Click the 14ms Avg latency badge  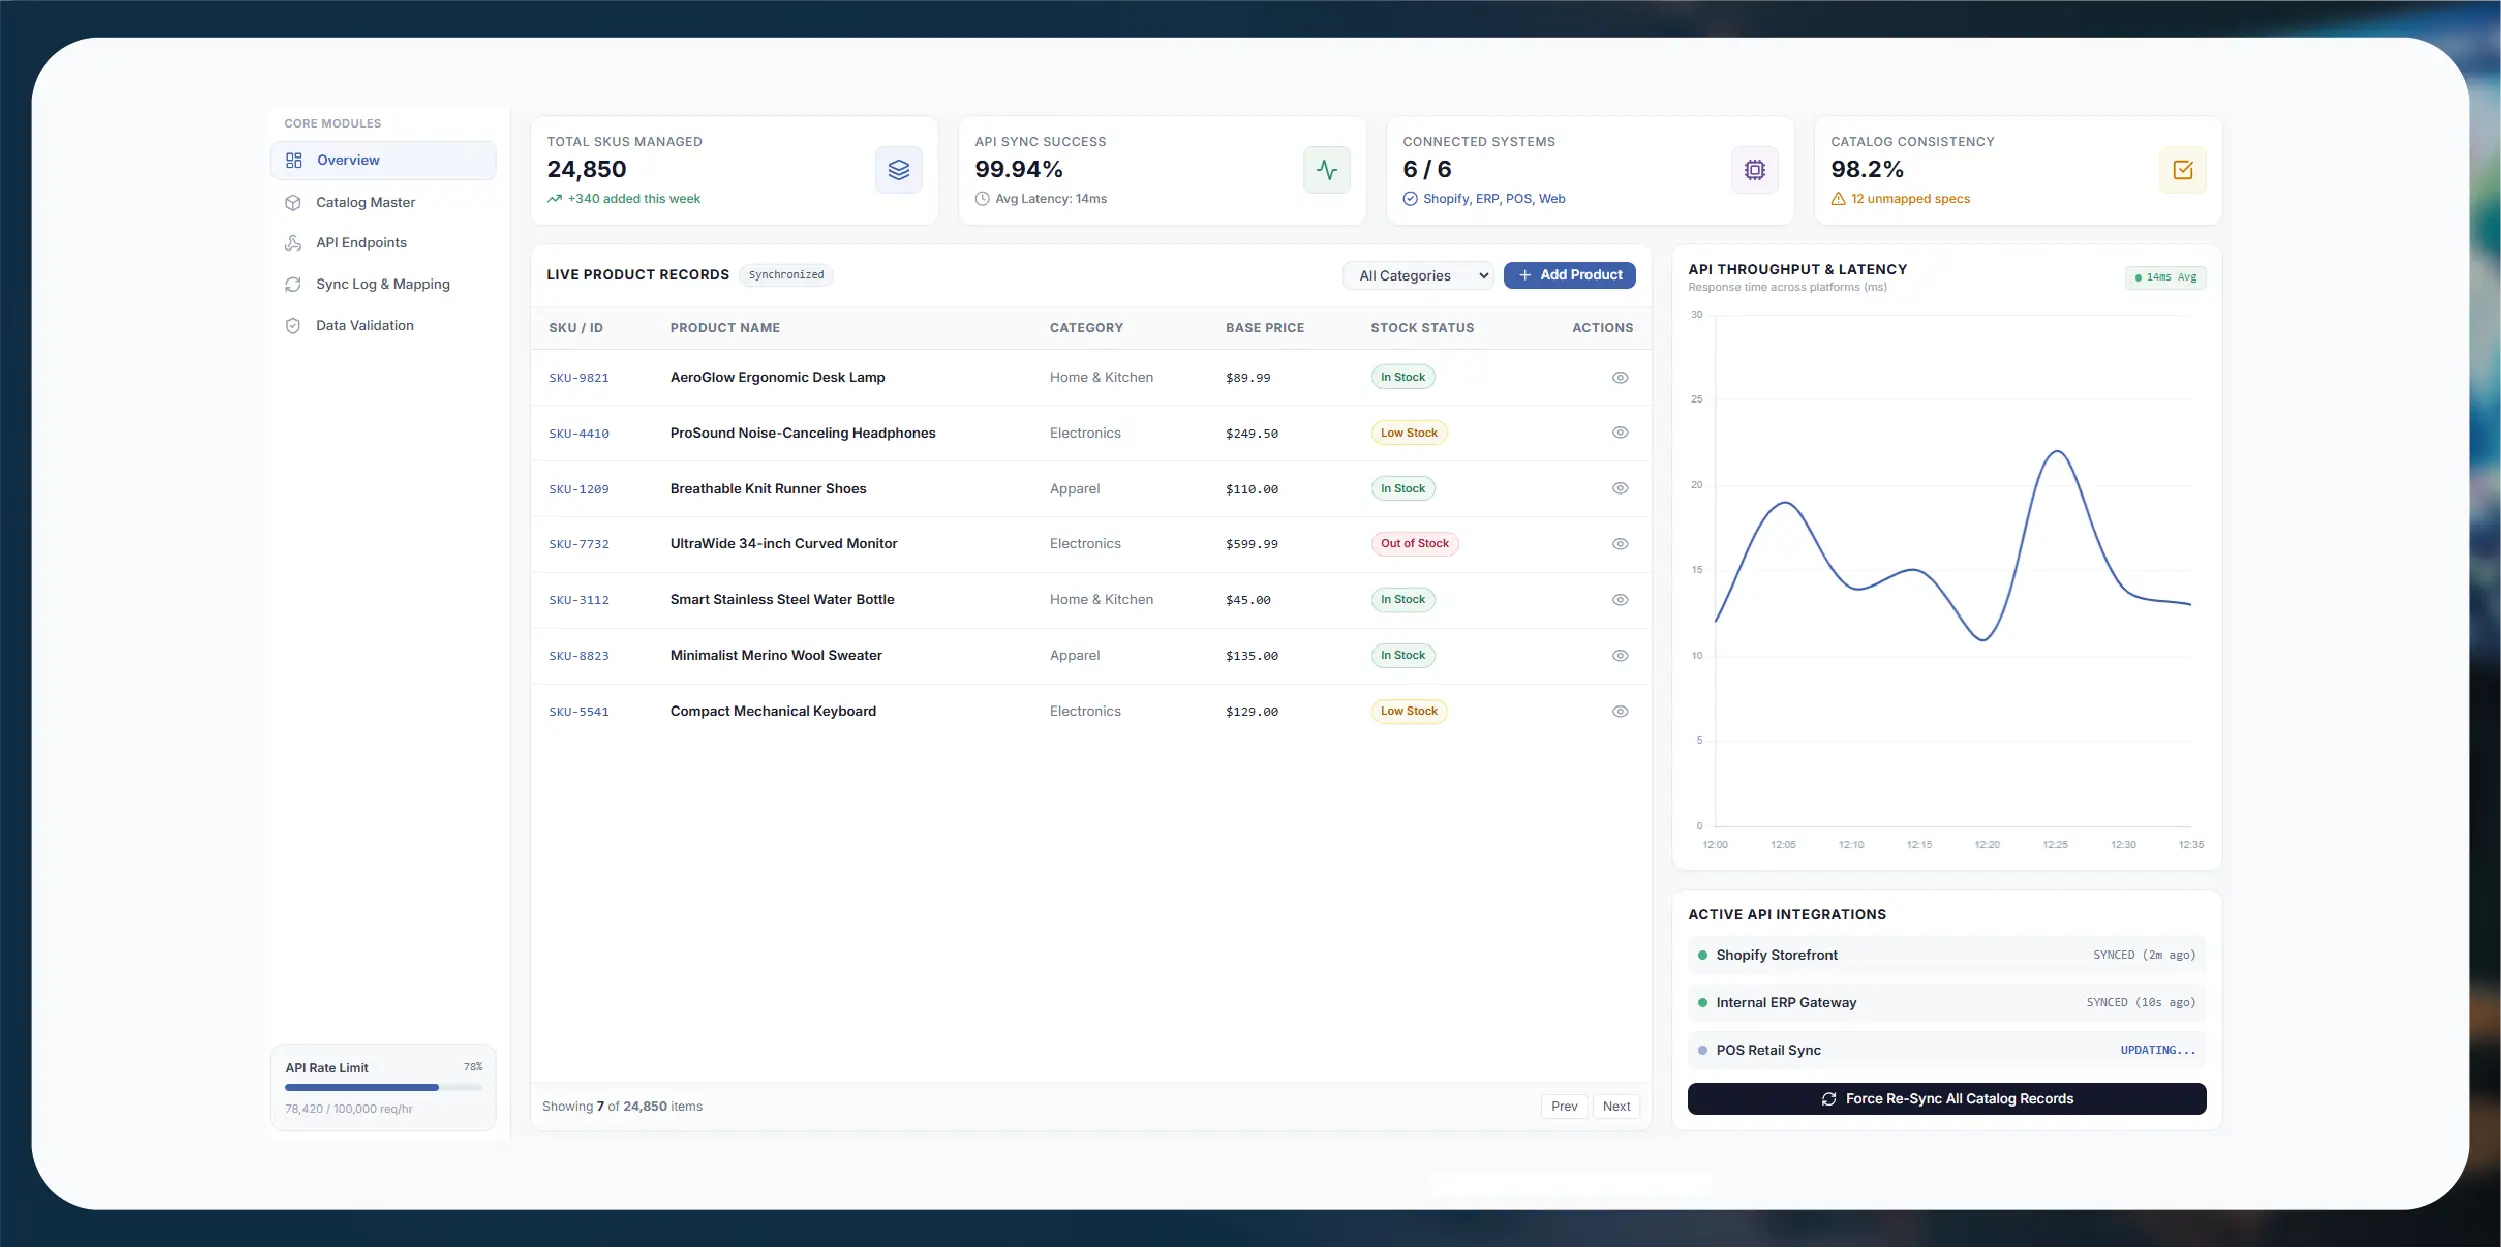coord(2165,278)
